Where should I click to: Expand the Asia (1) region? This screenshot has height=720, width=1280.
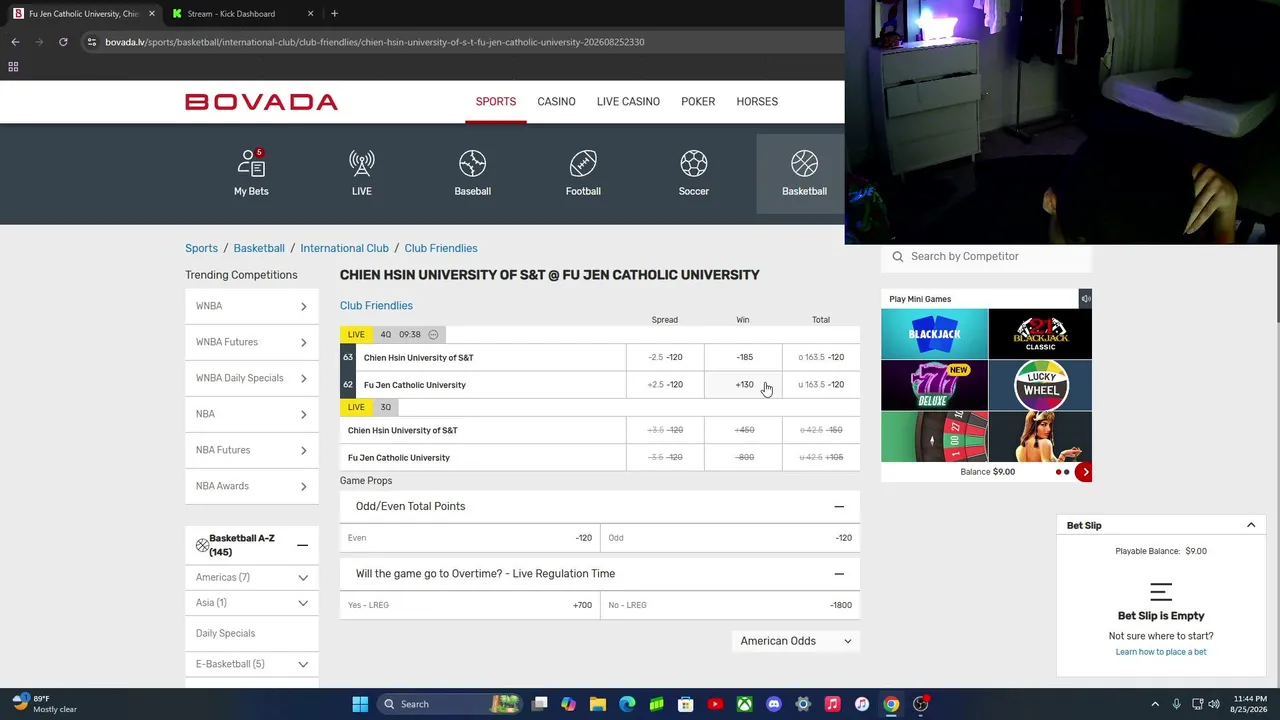[252, 603]
